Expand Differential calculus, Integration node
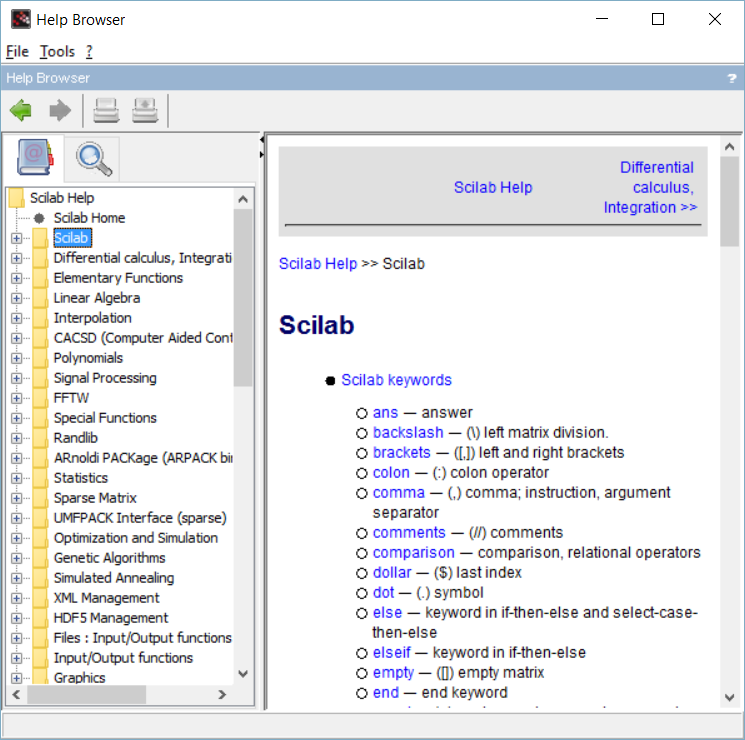This screenshot has width=745, height=740. [17, 258]
